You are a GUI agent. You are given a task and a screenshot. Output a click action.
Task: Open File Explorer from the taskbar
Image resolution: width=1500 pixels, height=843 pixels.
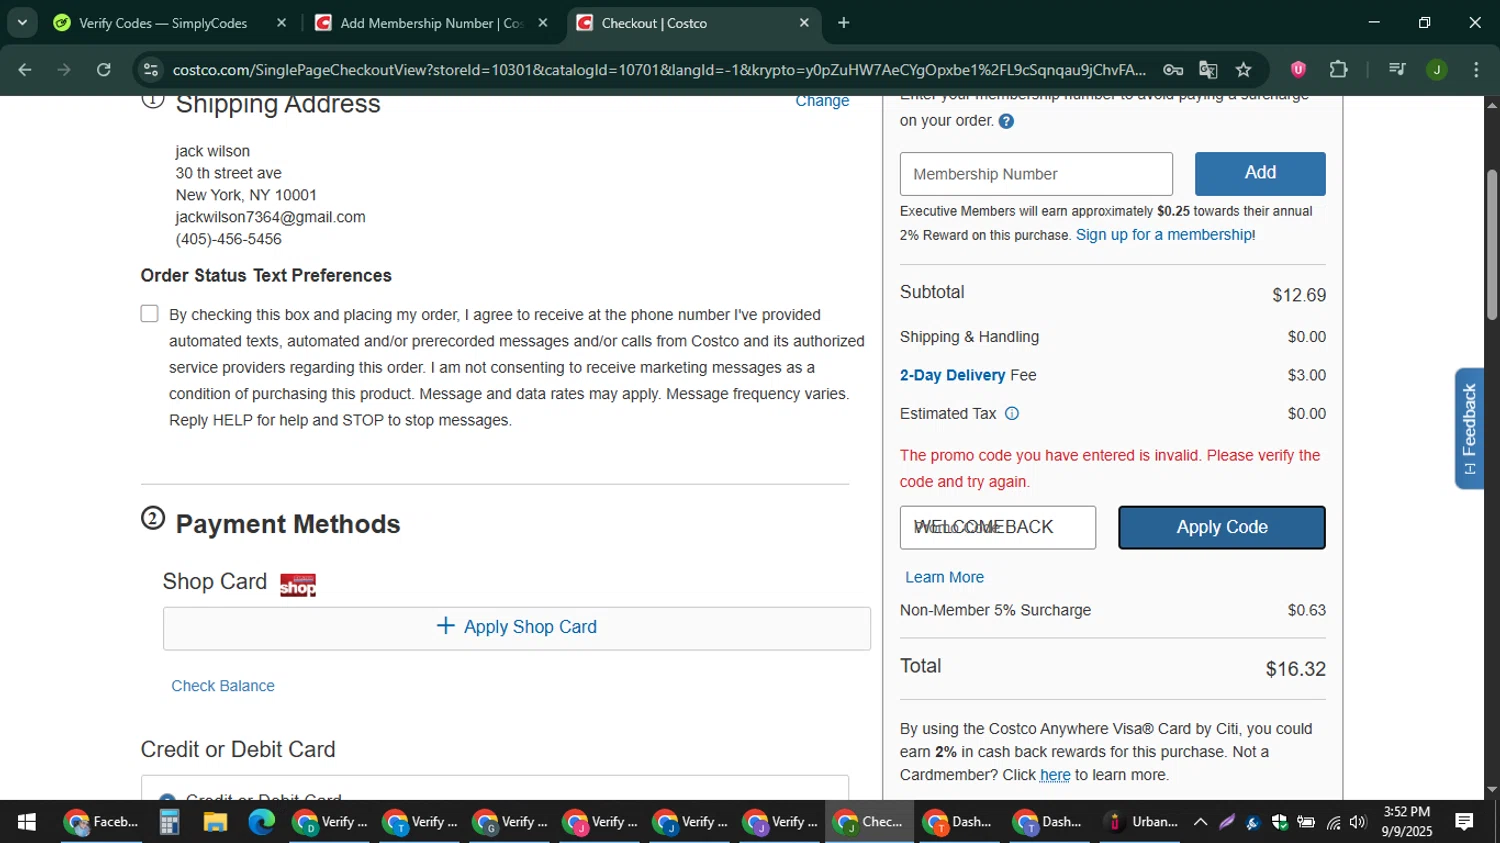coord(215,822)
